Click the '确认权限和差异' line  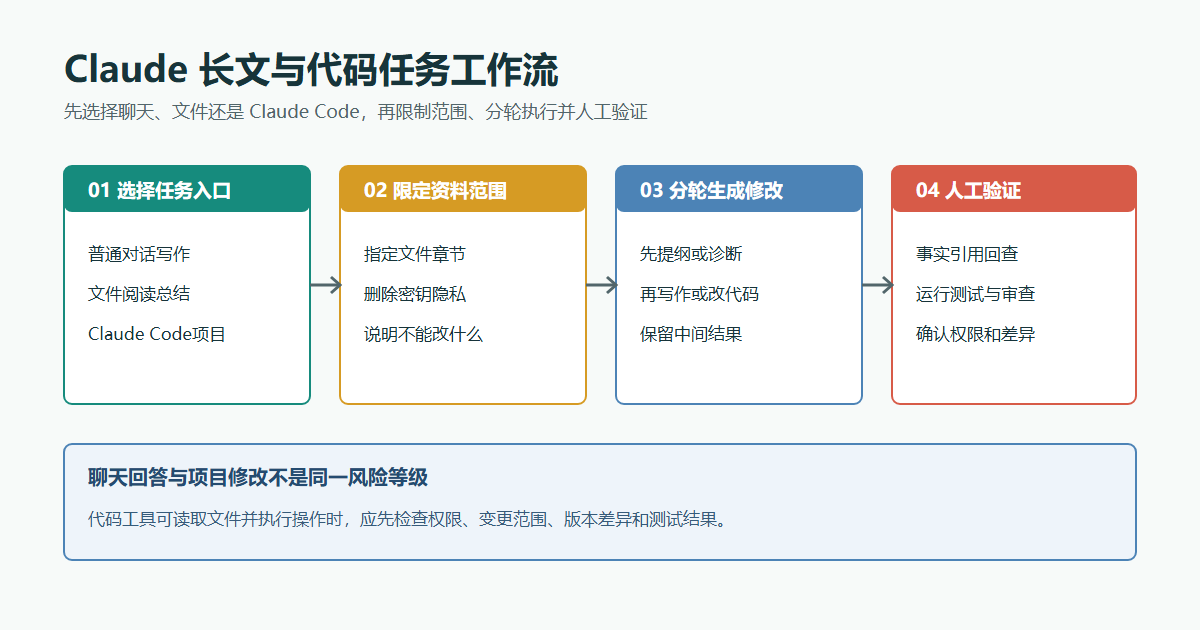(975, 334)
